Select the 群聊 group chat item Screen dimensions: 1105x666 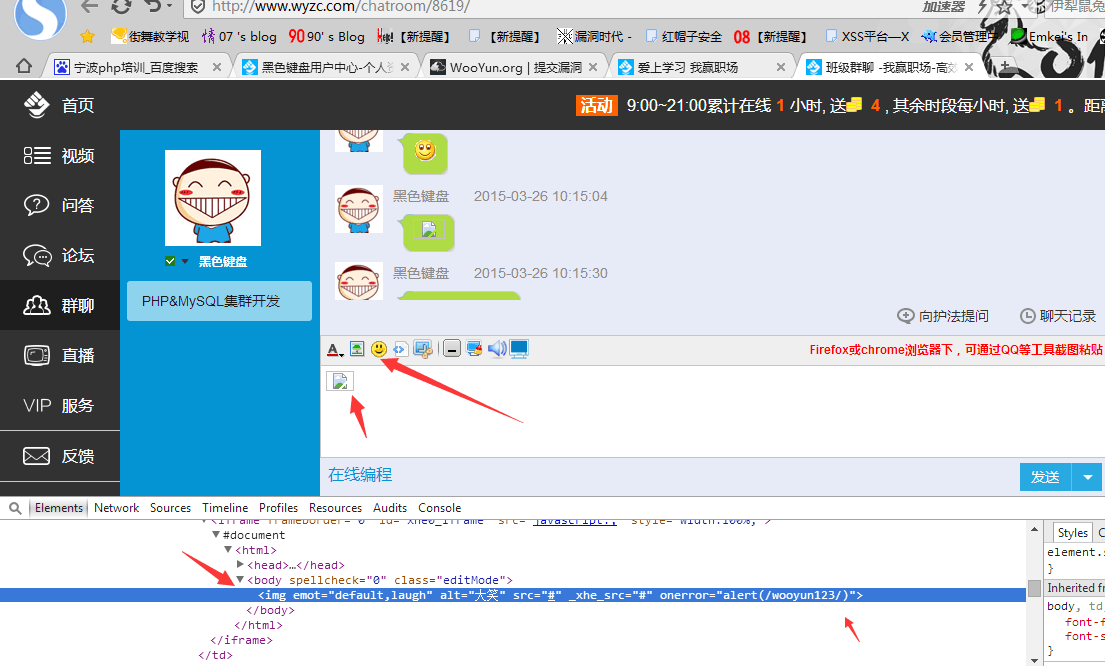click(59, 305)
